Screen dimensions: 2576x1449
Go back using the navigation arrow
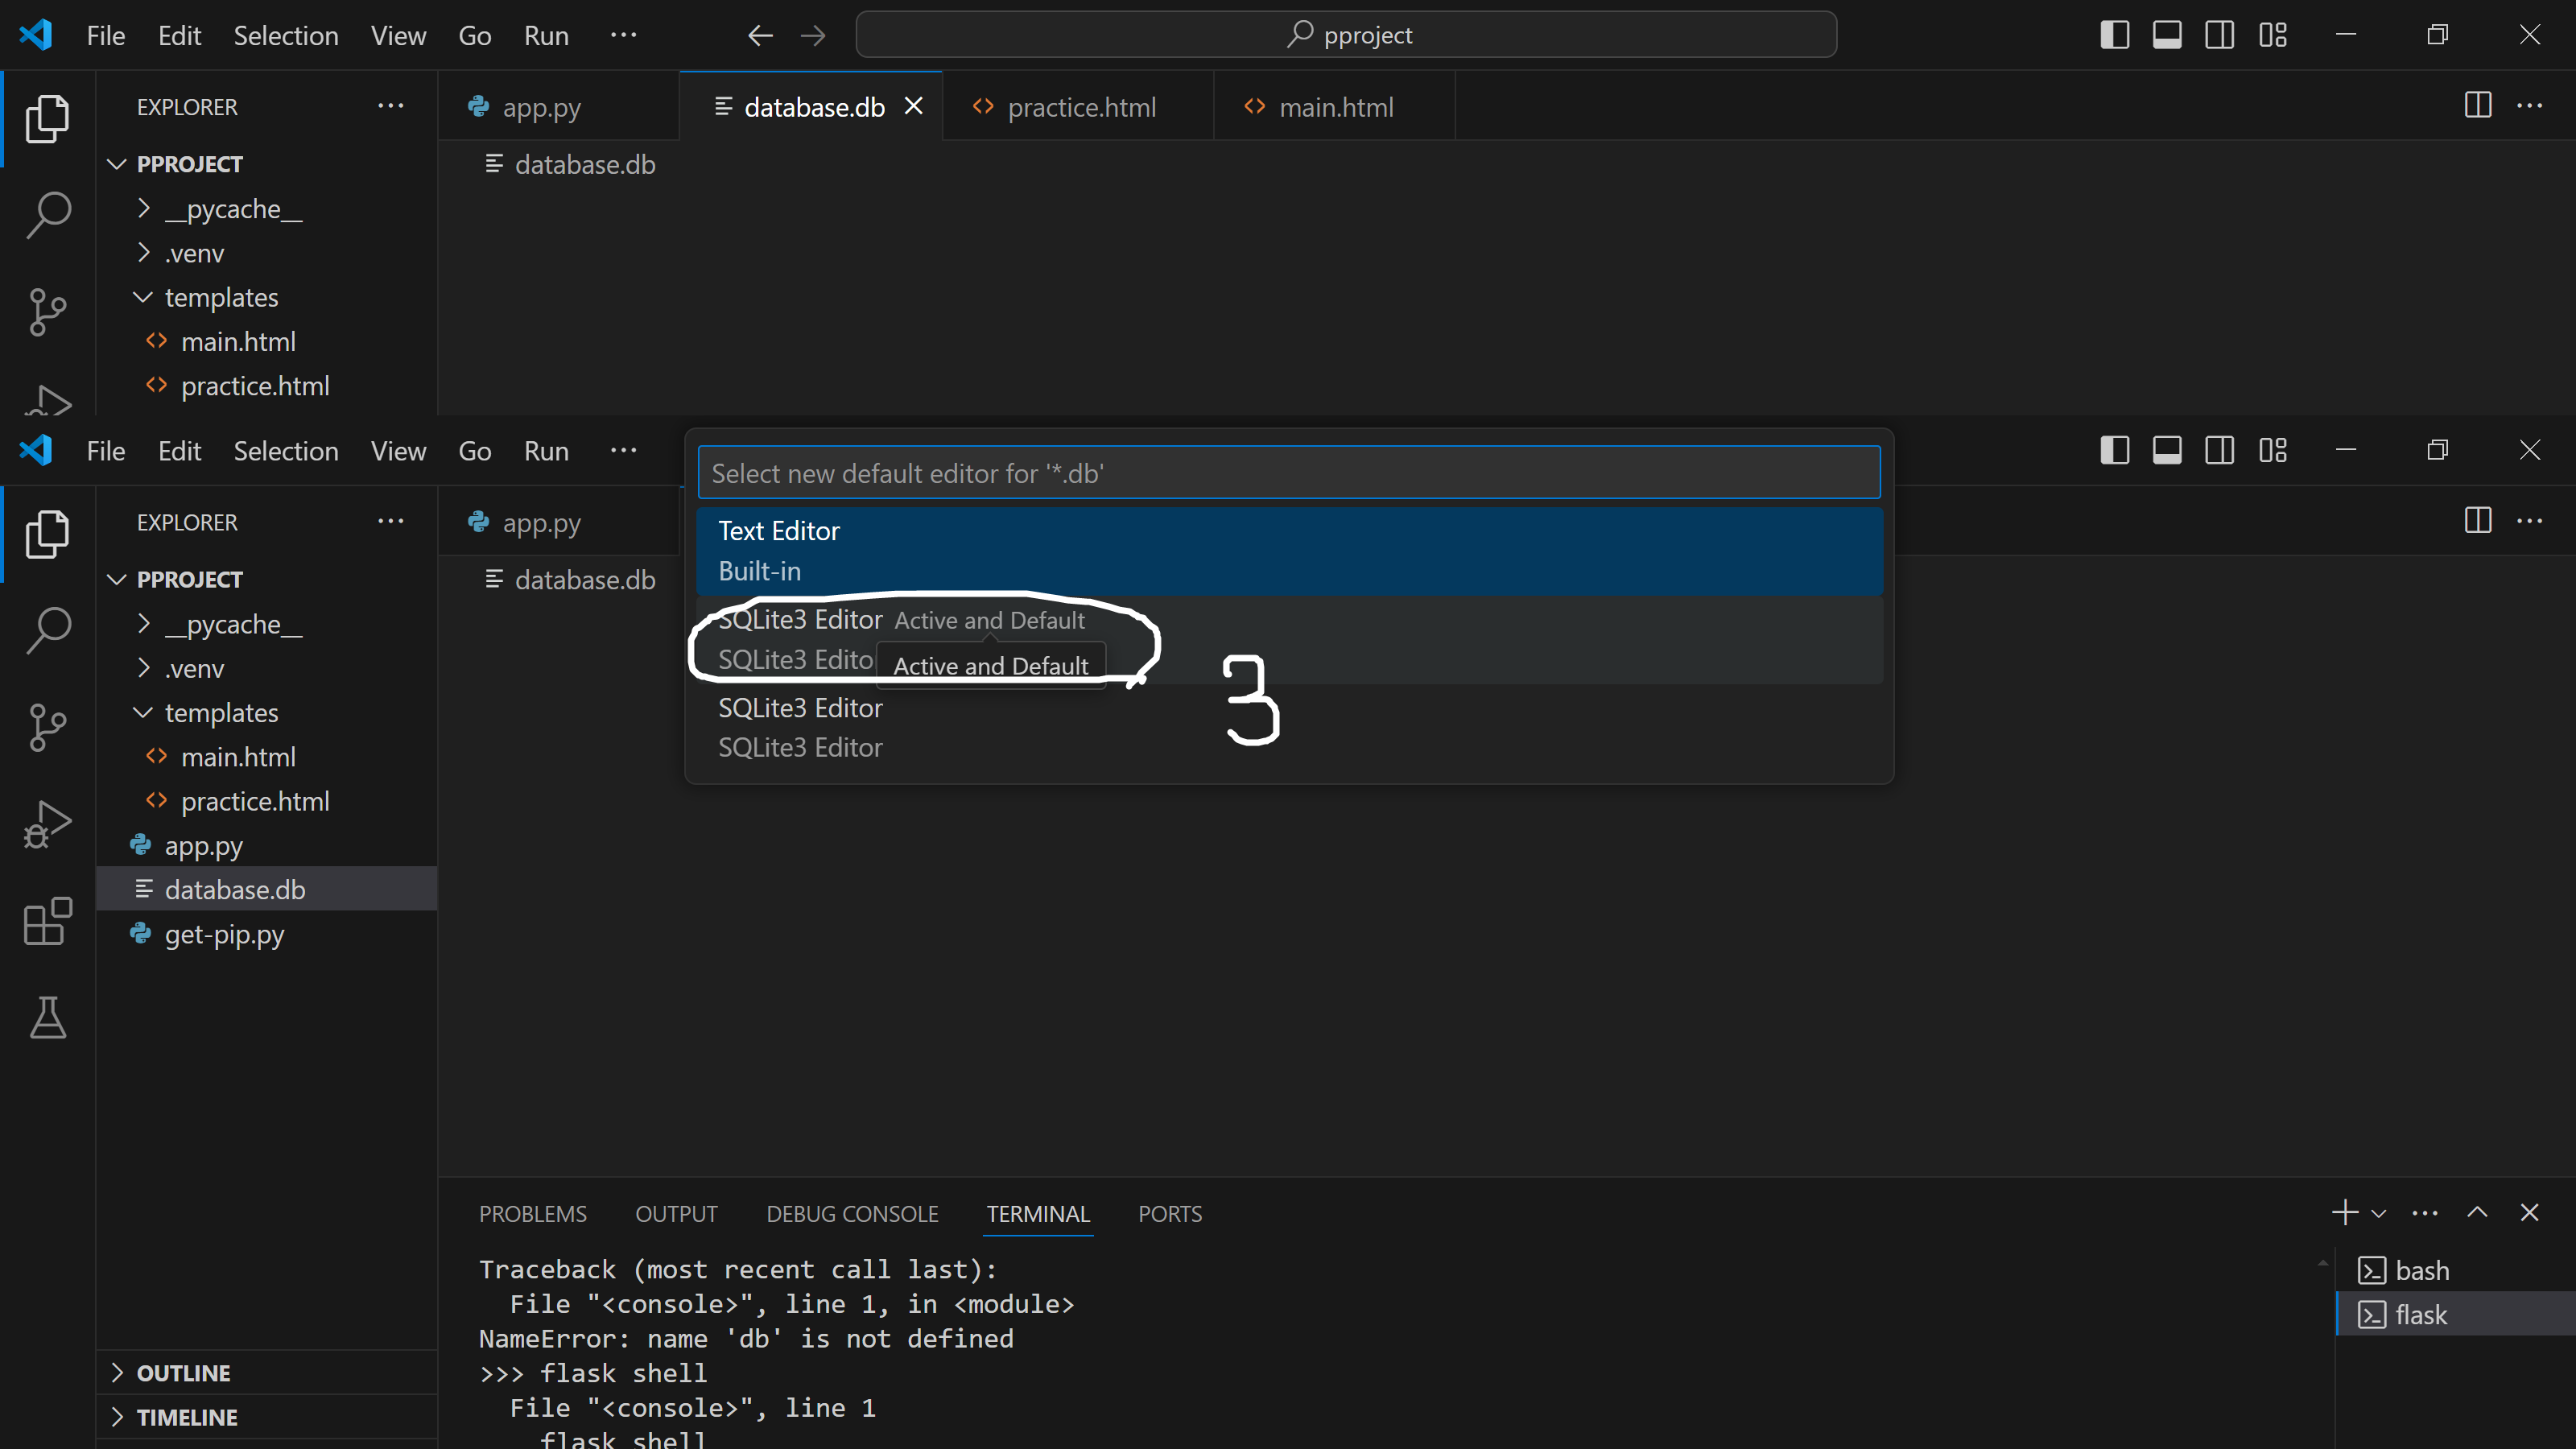[760, 36]
